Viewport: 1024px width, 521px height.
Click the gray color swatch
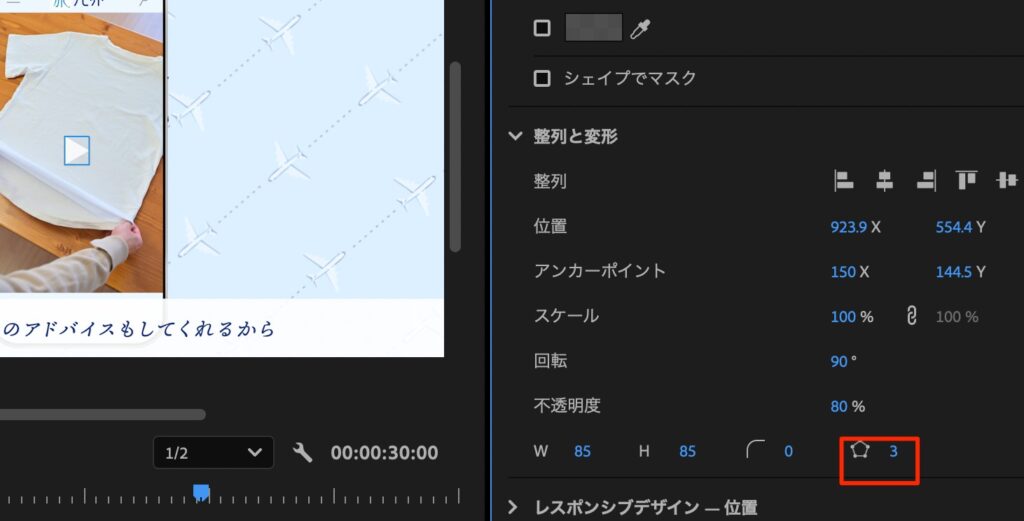point(594,28)
